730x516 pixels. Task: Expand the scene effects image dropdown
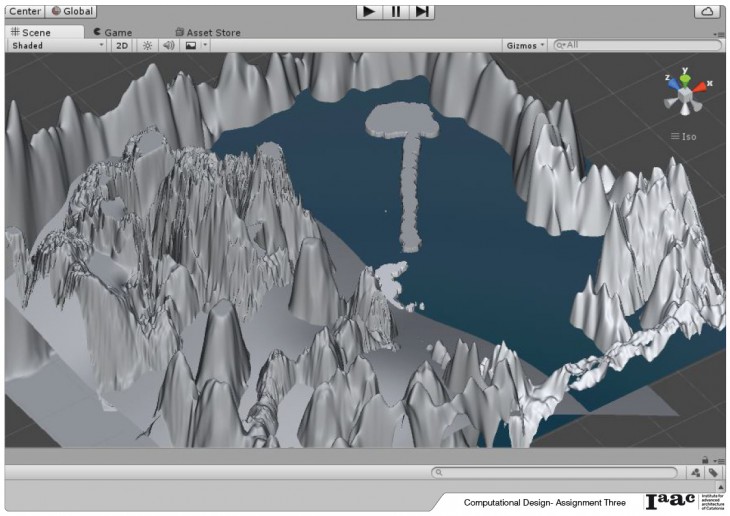coord(205,45)
